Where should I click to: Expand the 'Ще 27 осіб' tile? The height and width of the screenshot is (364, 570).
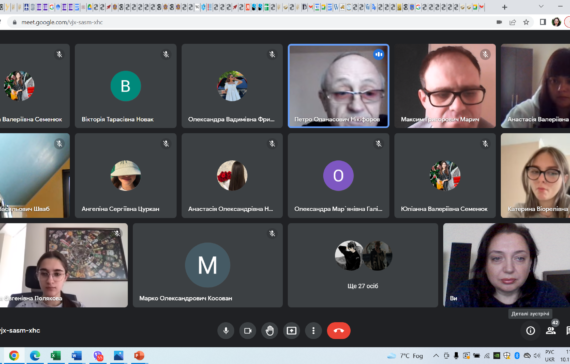[x=363, y=265]
